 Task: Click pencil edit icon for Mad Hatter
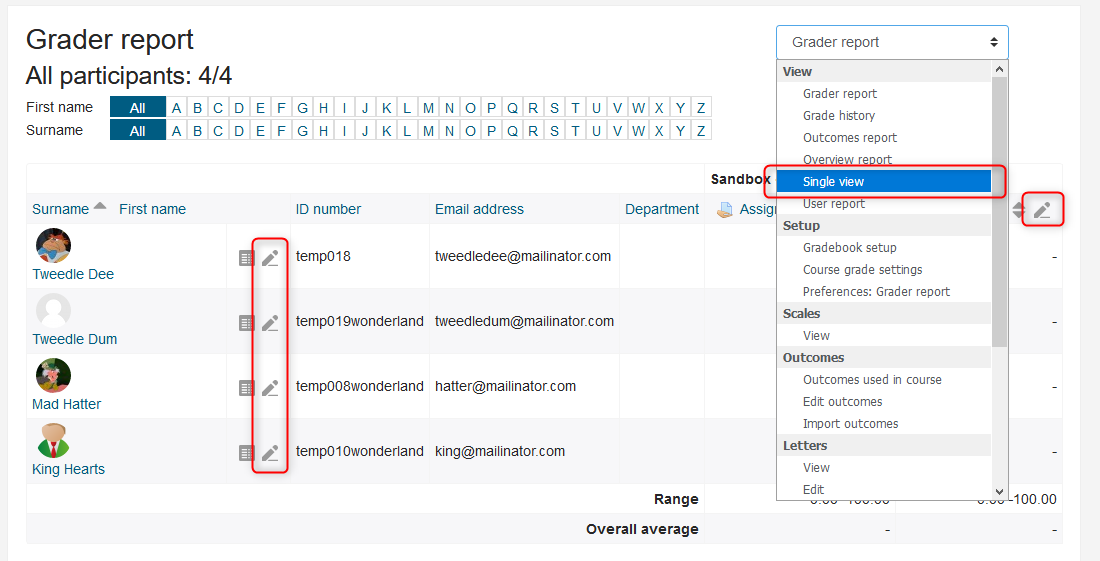click(x=270, y=388)
